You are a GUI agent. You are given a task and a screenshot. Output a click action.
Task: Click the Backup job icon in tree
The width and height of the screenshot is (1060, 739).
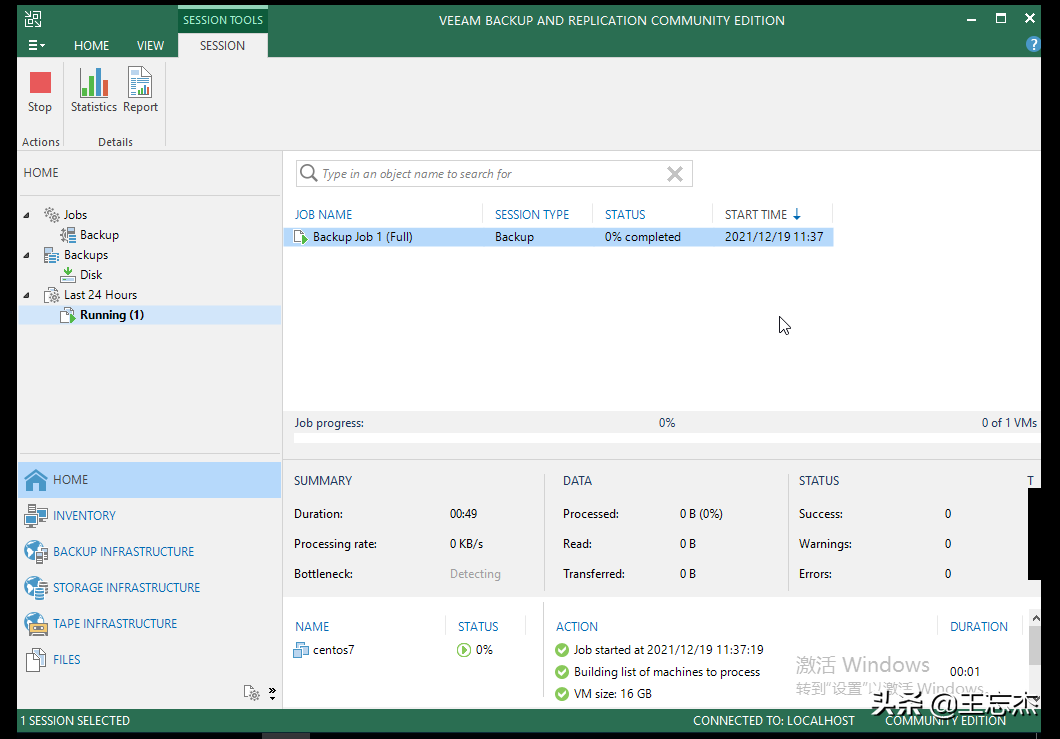(x=68, y=235)
